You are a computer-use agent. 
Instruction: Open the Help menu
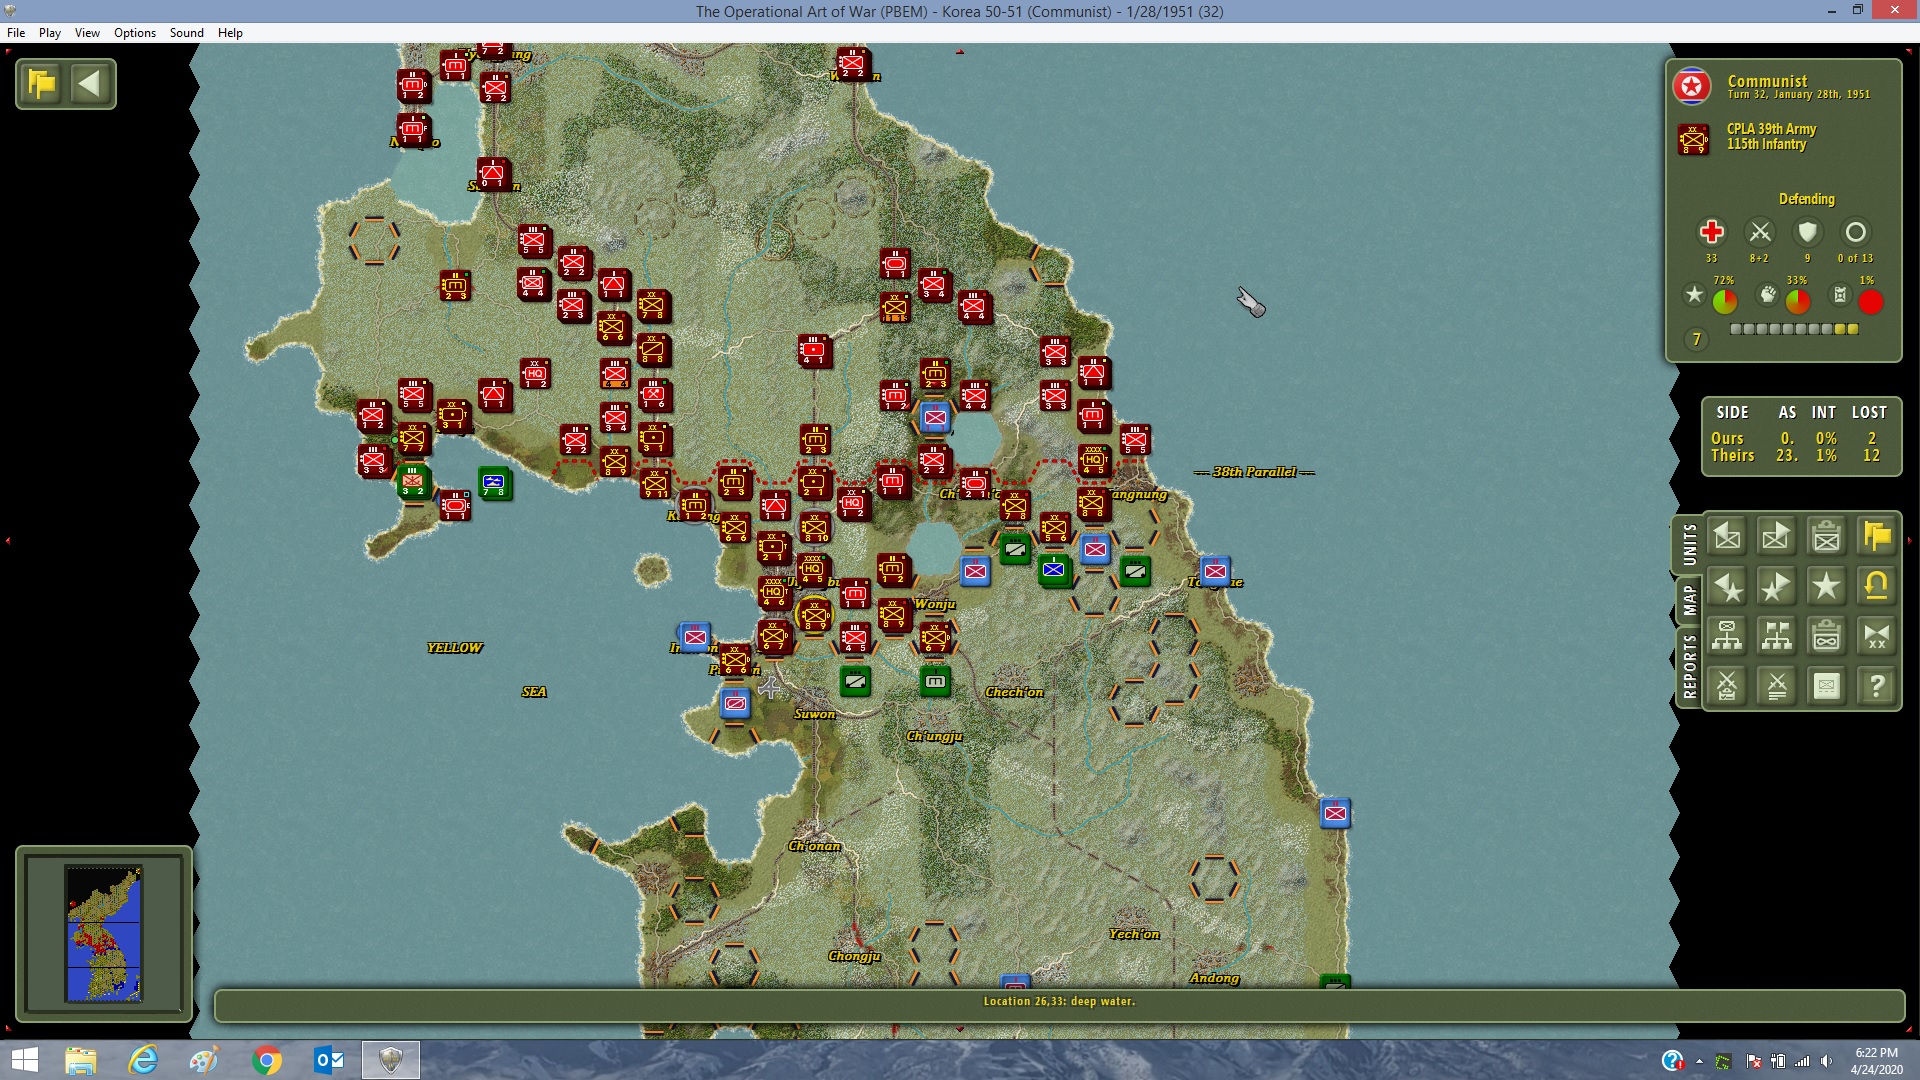click(x=230, y=33)
